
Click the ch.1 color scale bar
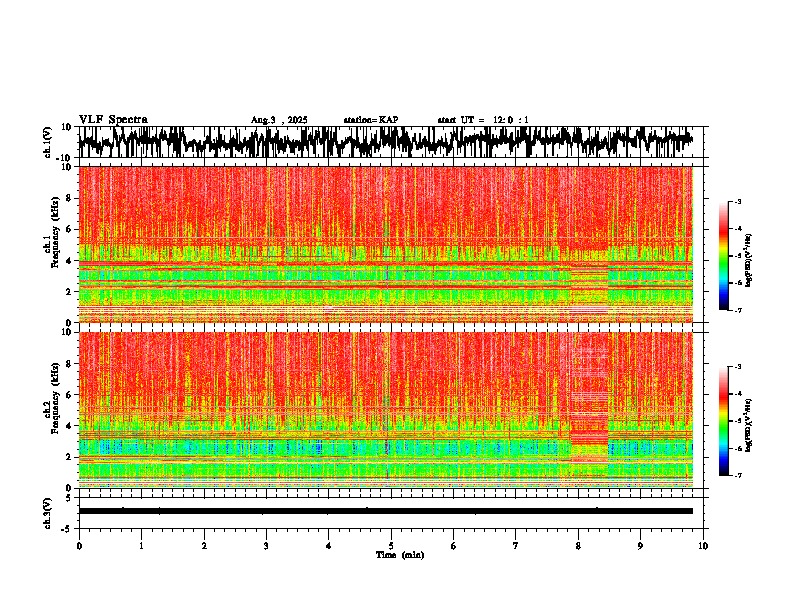point(724,256)
